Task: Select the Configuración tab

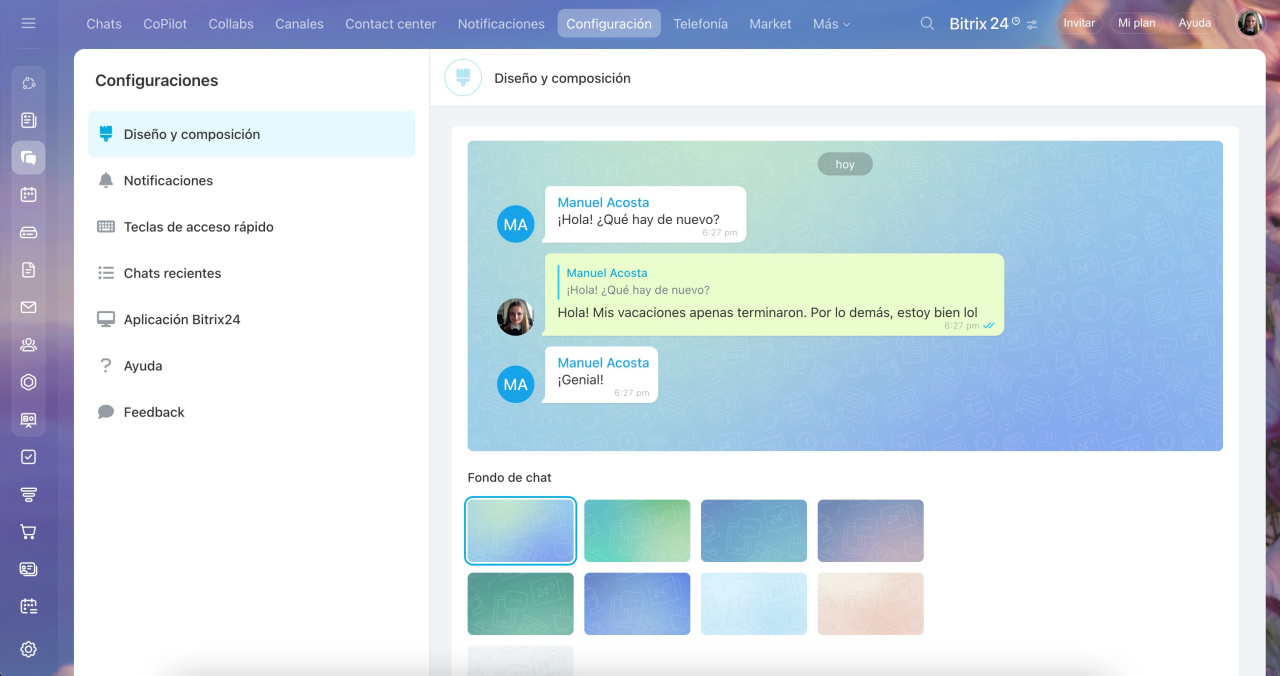Action: click(x=609, y=23)
